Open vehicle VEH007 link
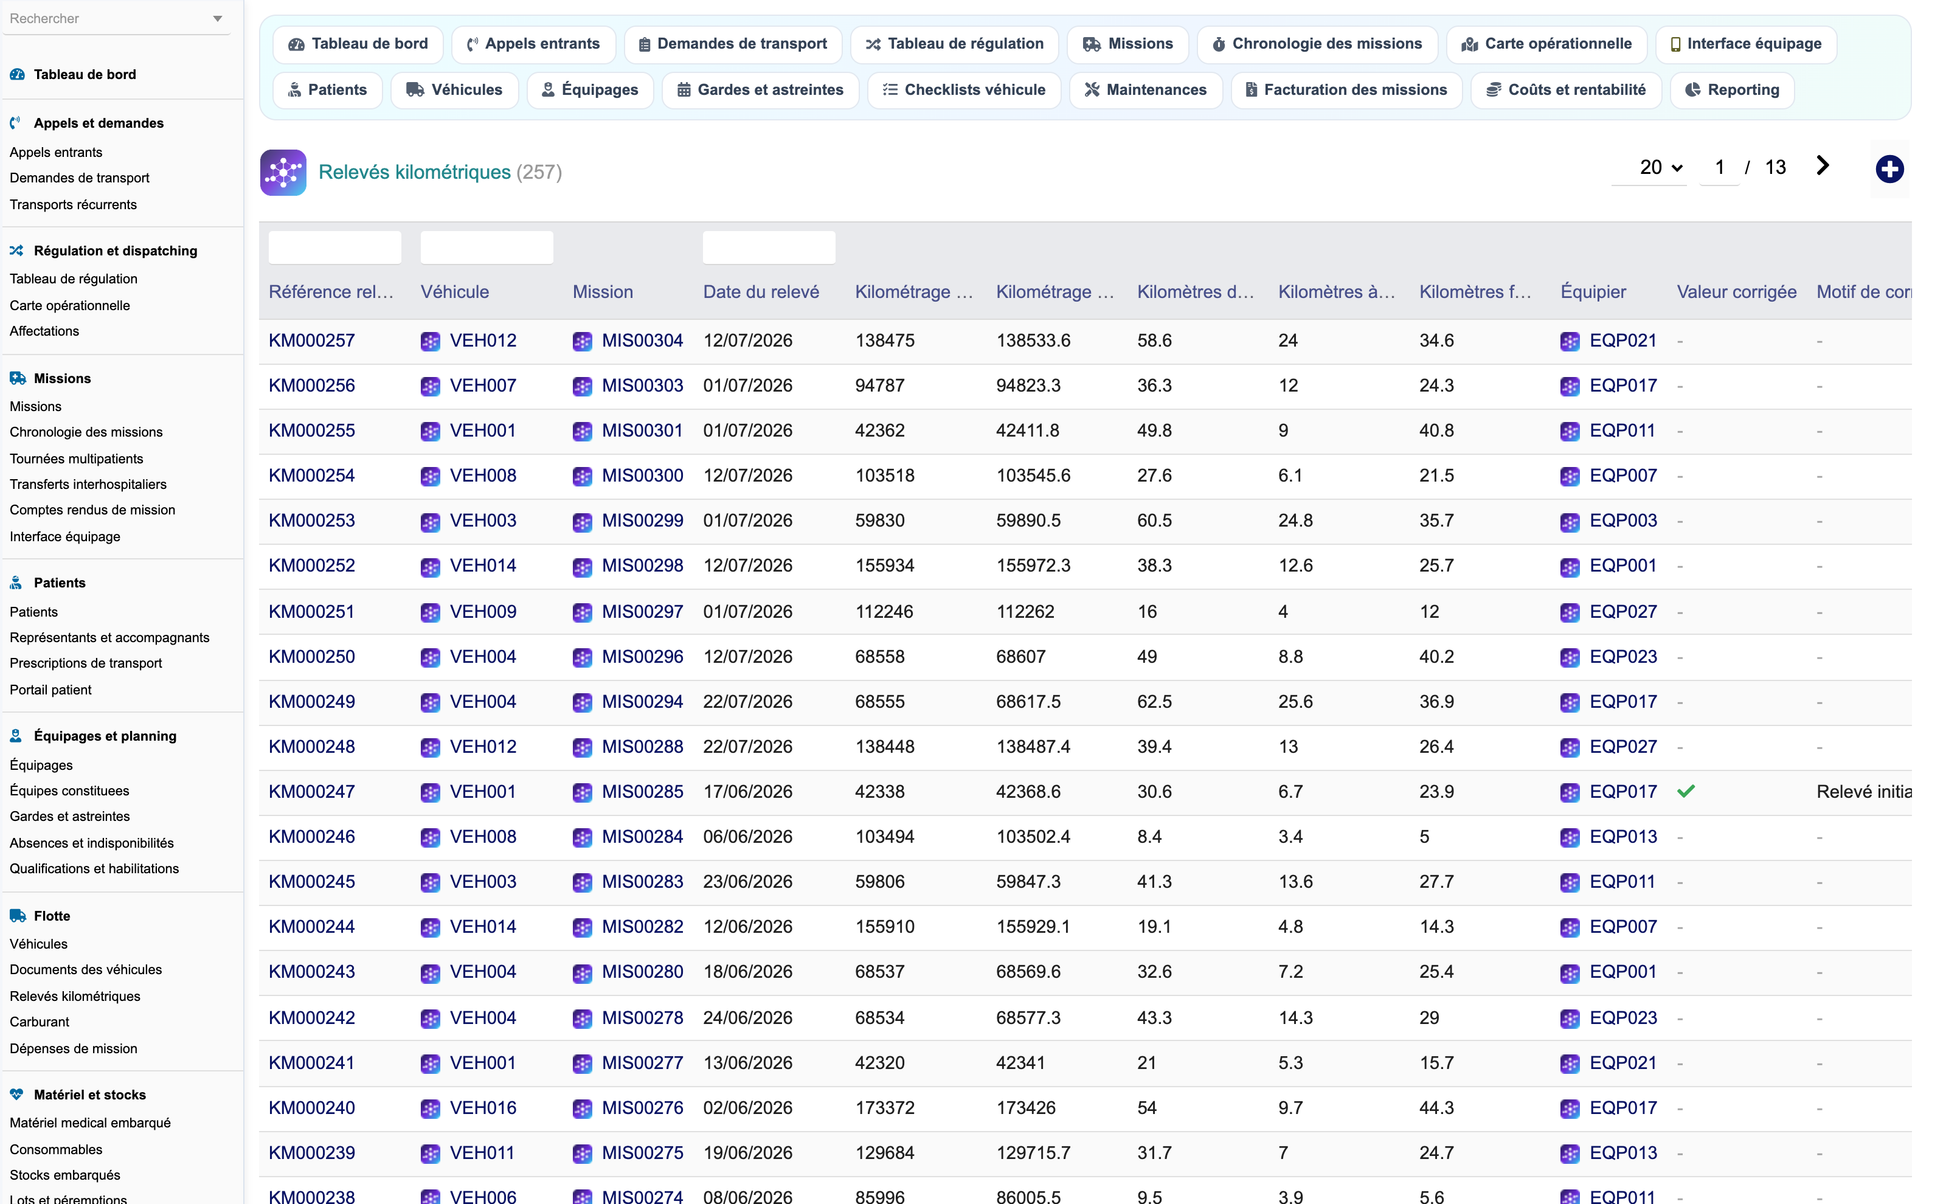The width and height of the screenshot is (1946, 1204). [483, 386]
